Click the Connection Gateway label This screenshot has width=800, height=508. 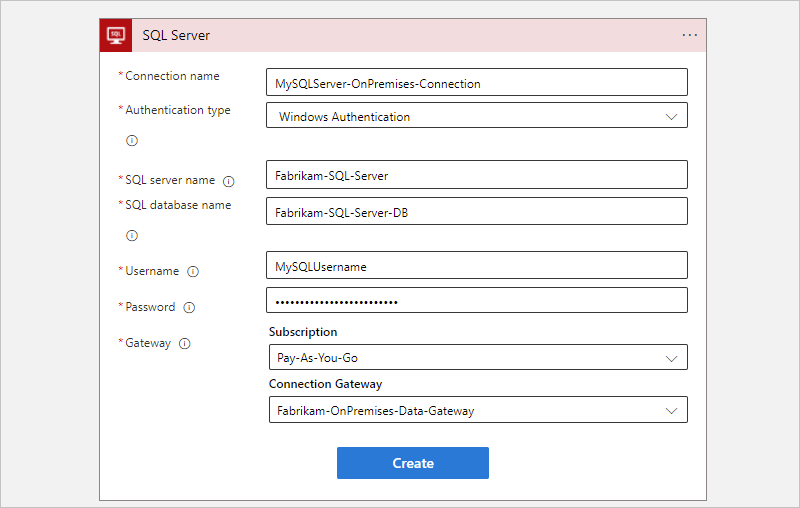pos(325,384)
